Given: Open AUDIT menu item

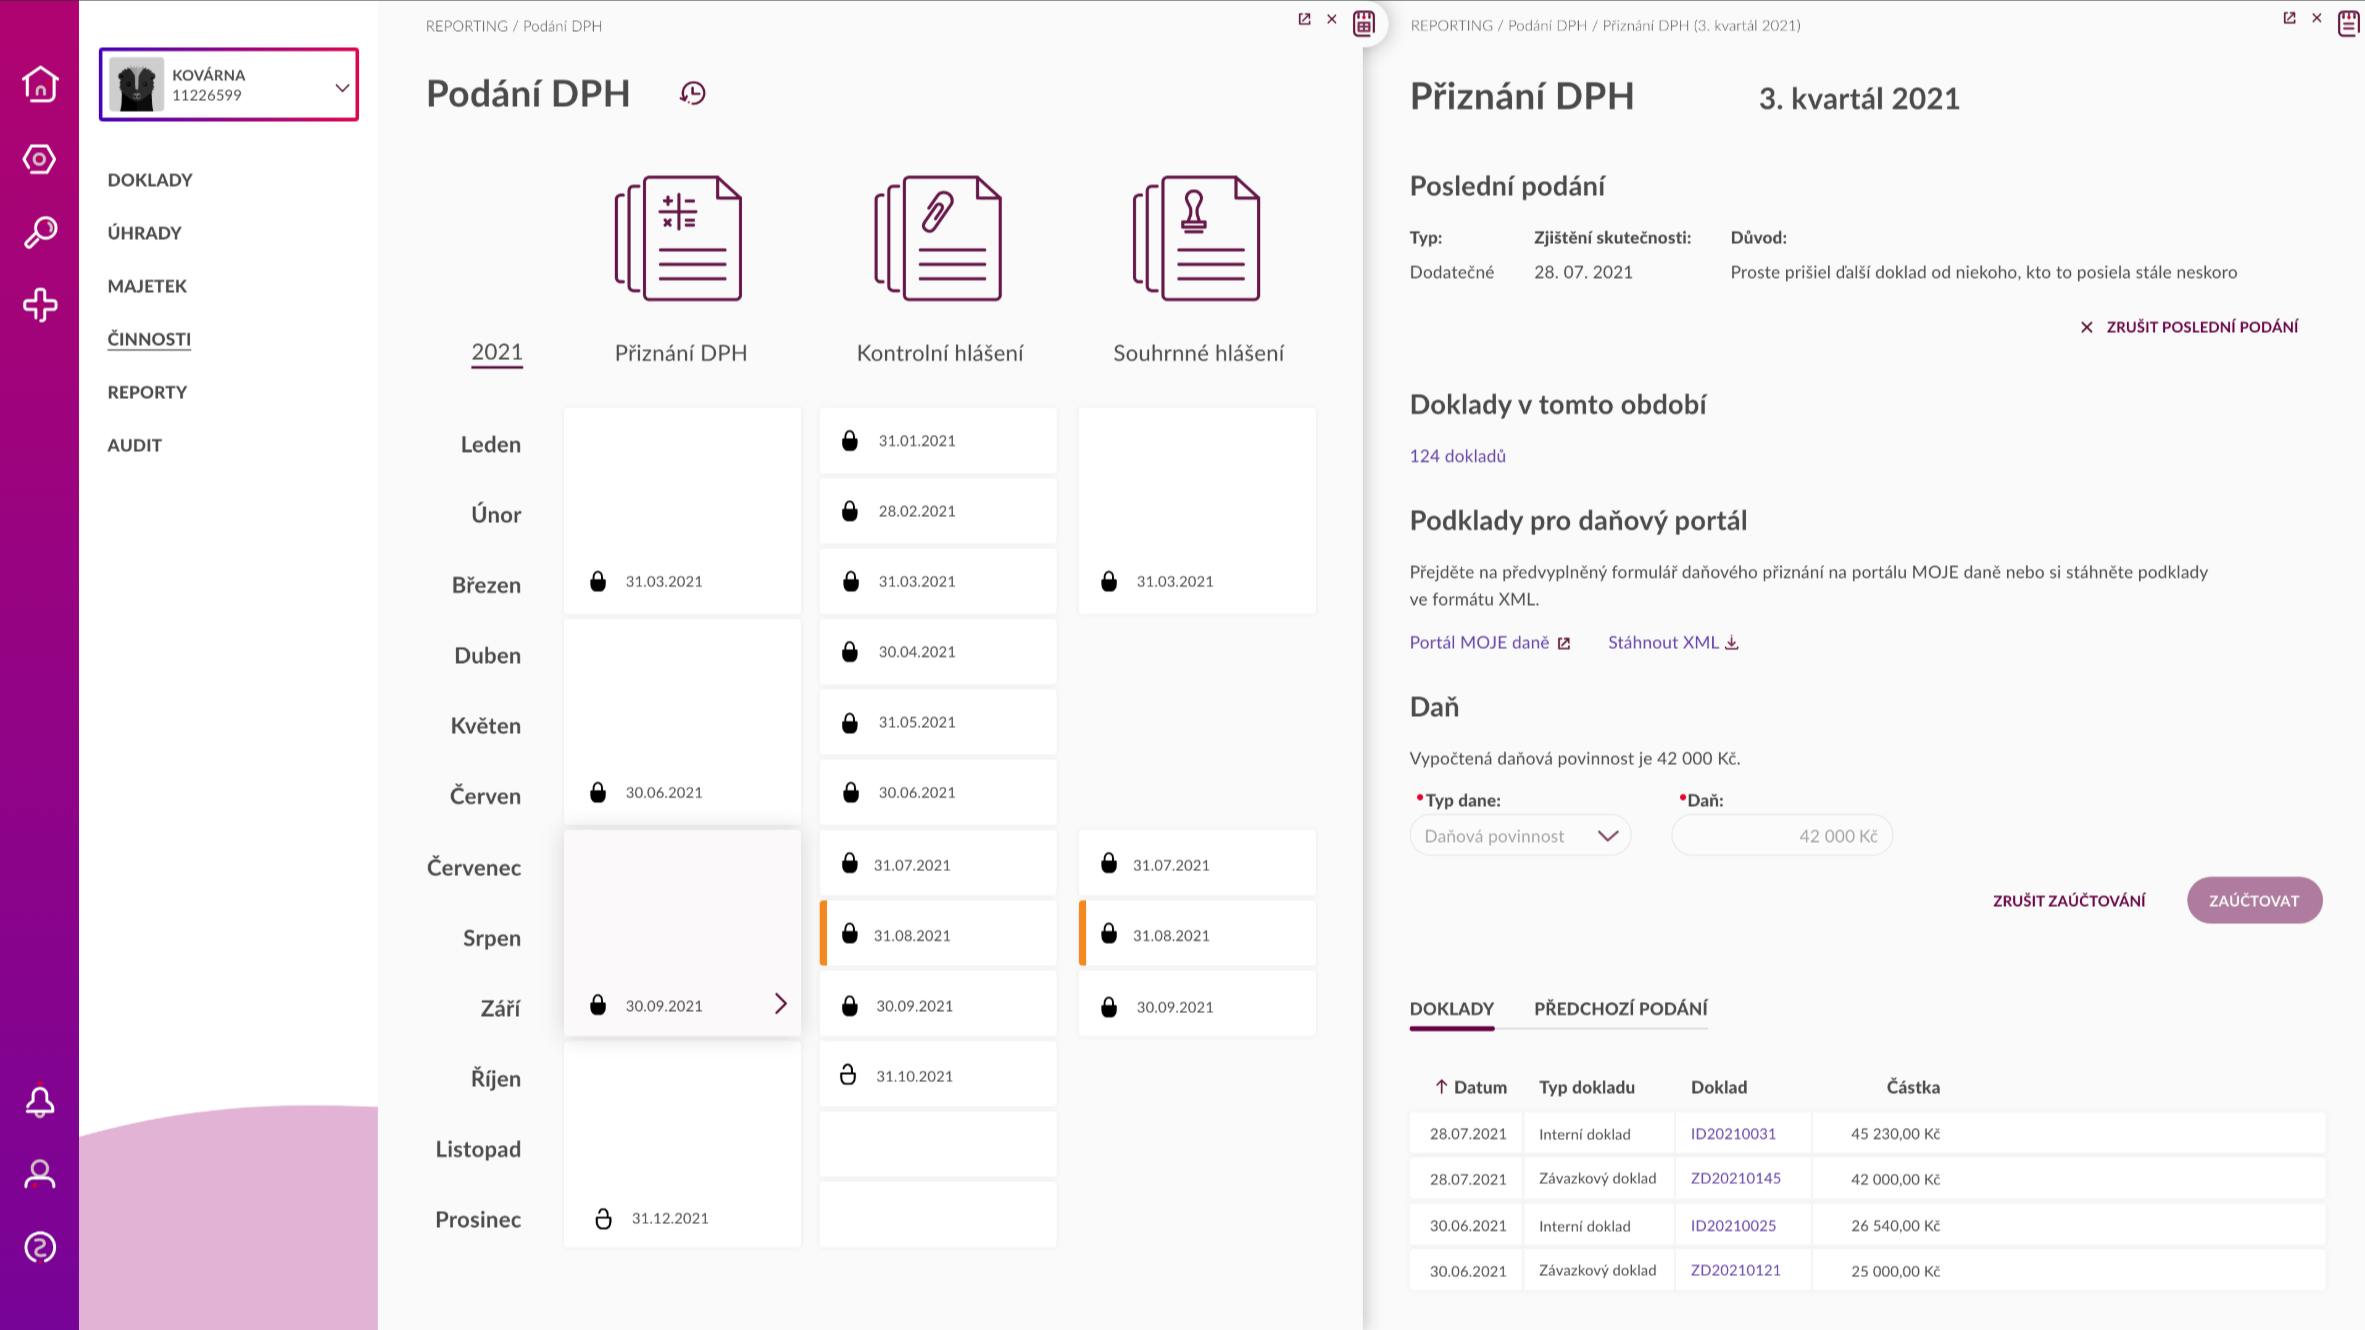Looking at the screenshot, I should (x=135, y=445).
